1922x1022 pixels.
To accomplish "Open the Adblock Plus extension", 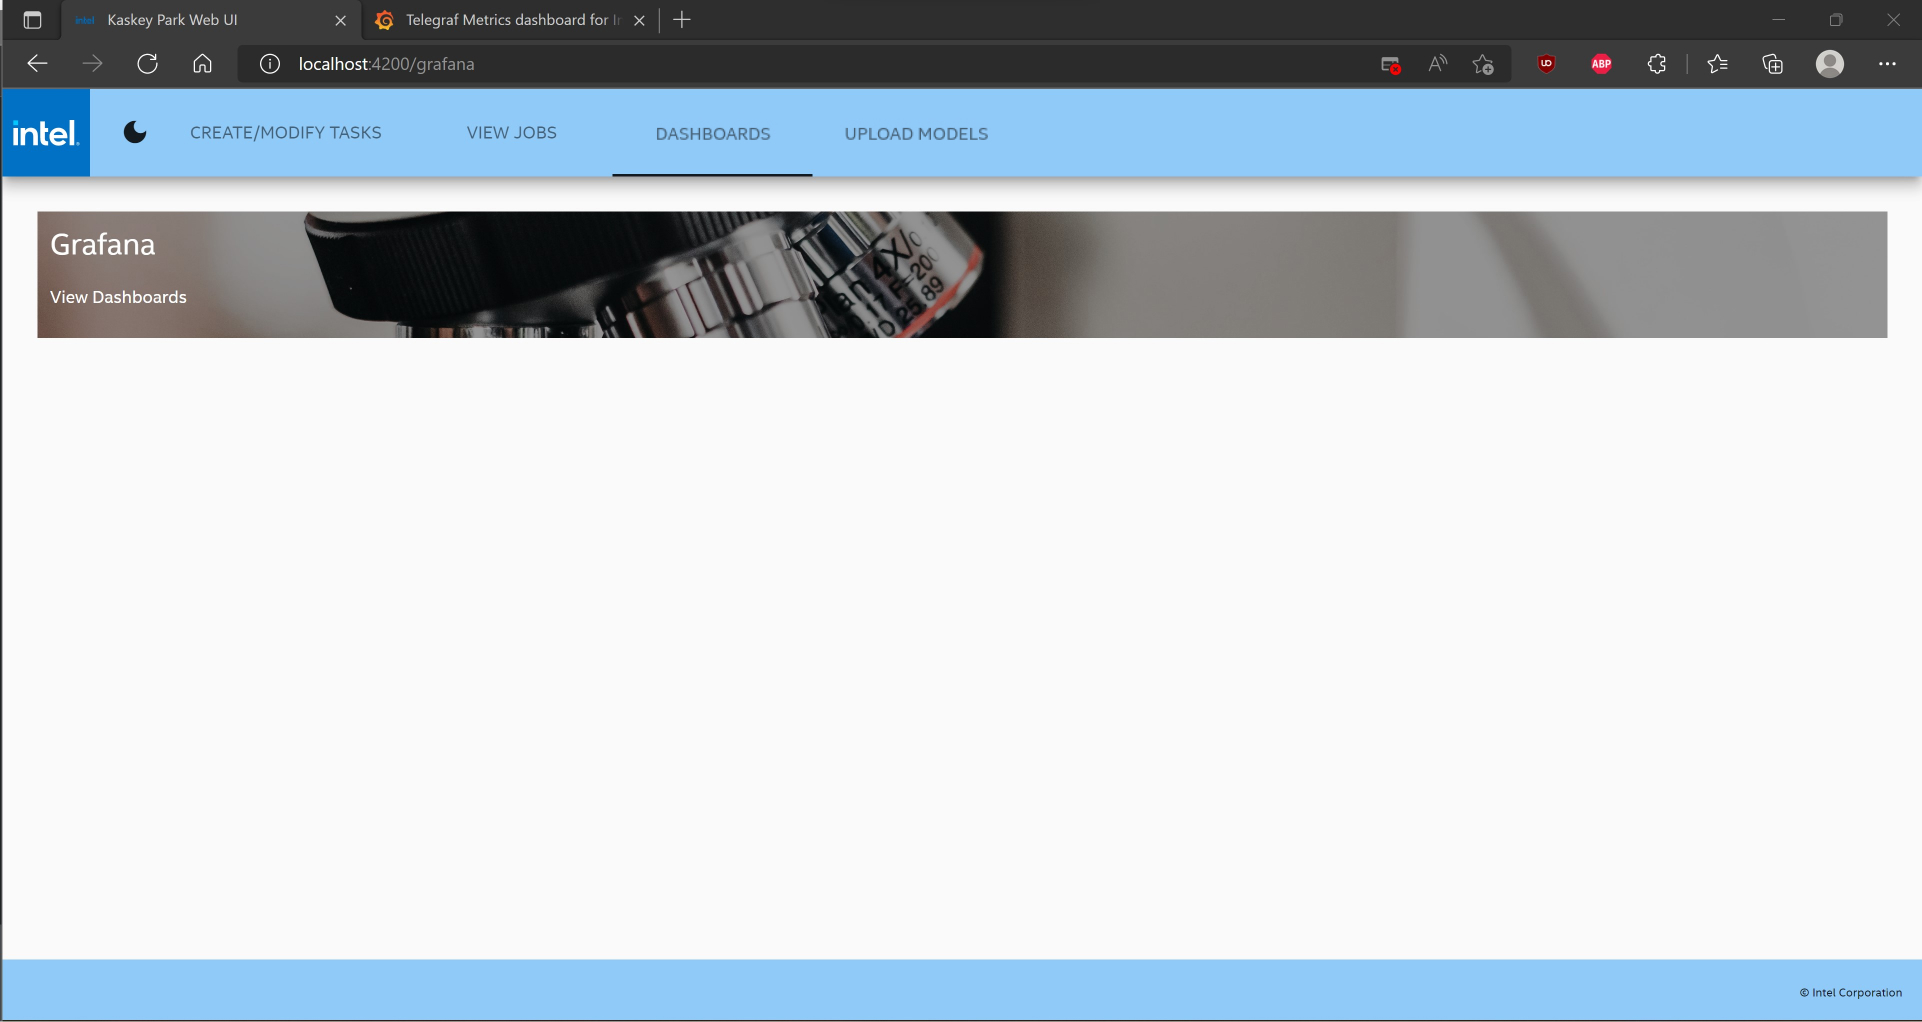I will coord(1601,64).
